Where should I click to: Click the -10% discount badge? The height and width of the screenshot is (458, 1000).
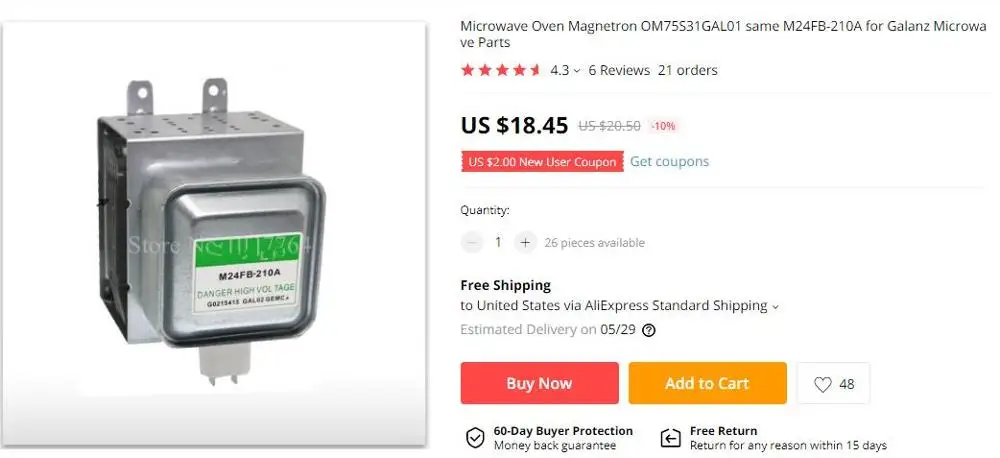click(x=663, y=126)
